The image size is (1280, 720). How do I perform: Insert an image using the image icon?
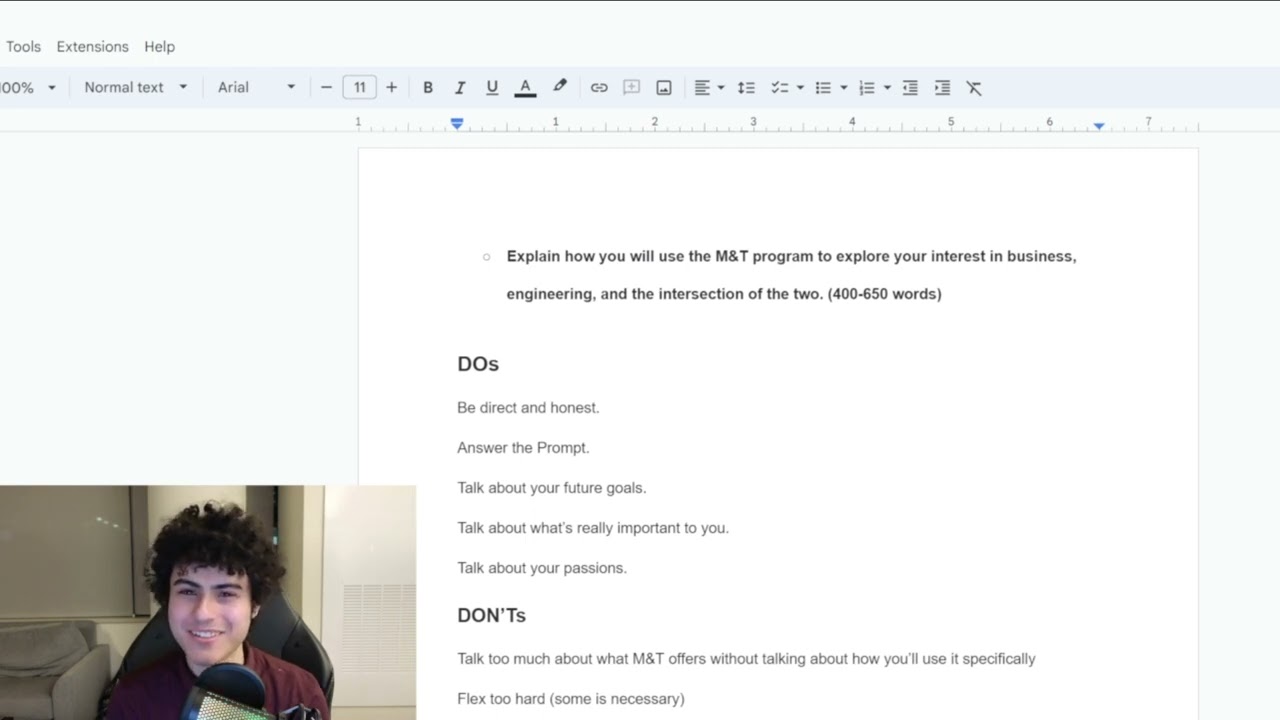pyautogui.click(x=664, y=88)
